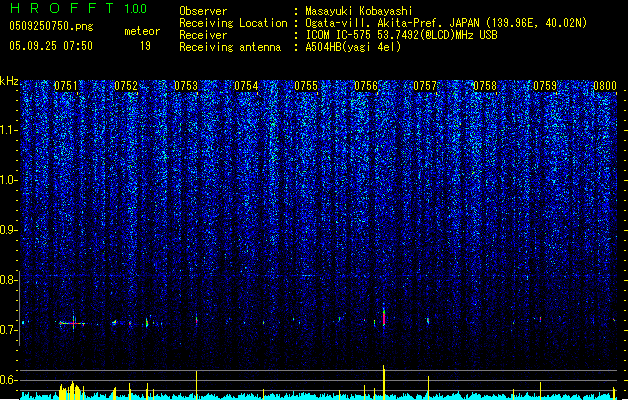
Task: Click the A504HB(yagi 4el) antenna text
Action: (353, 47)
